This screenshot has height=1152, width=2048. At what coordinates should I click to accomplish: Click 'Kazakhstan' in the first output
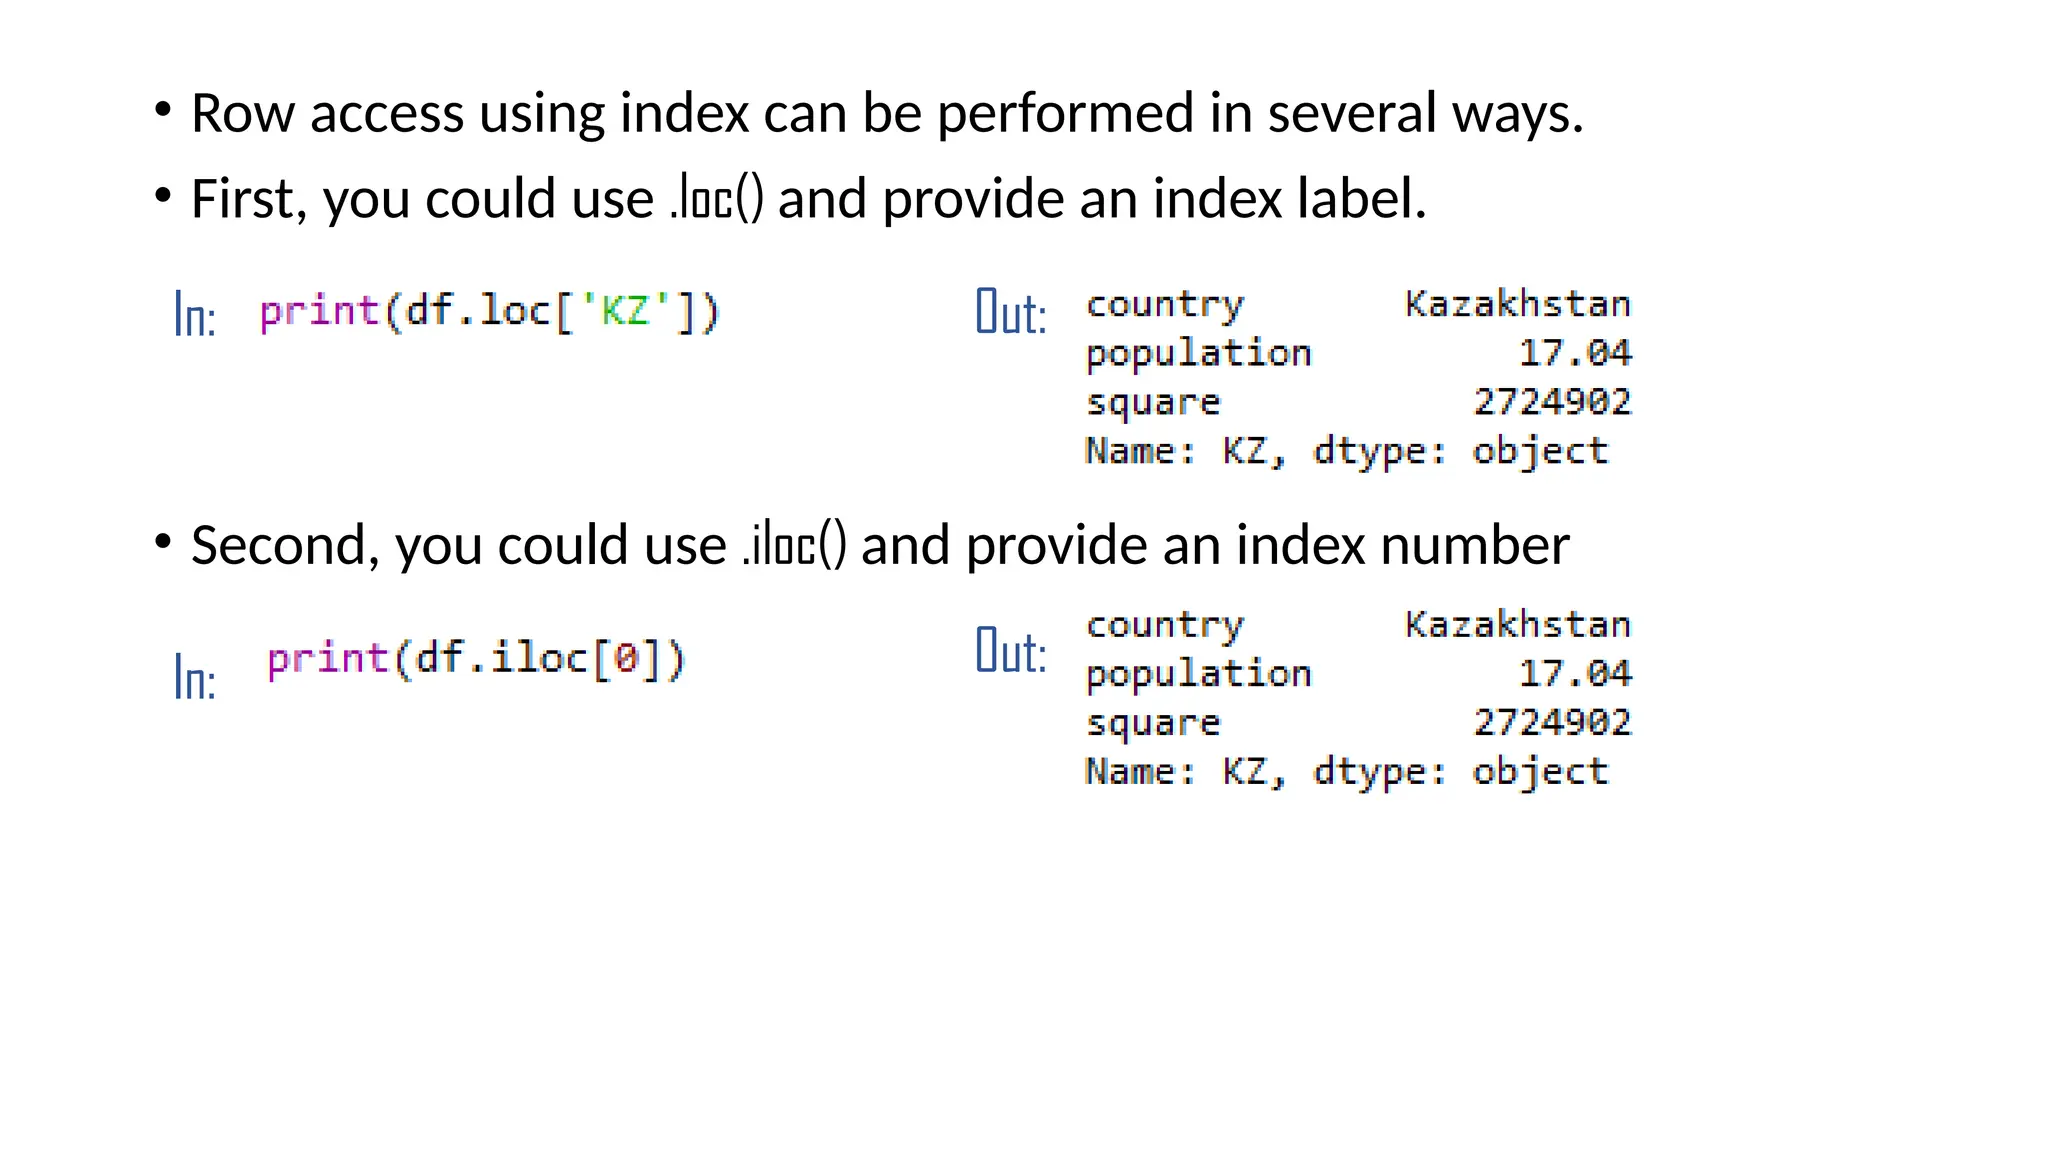1517,304
